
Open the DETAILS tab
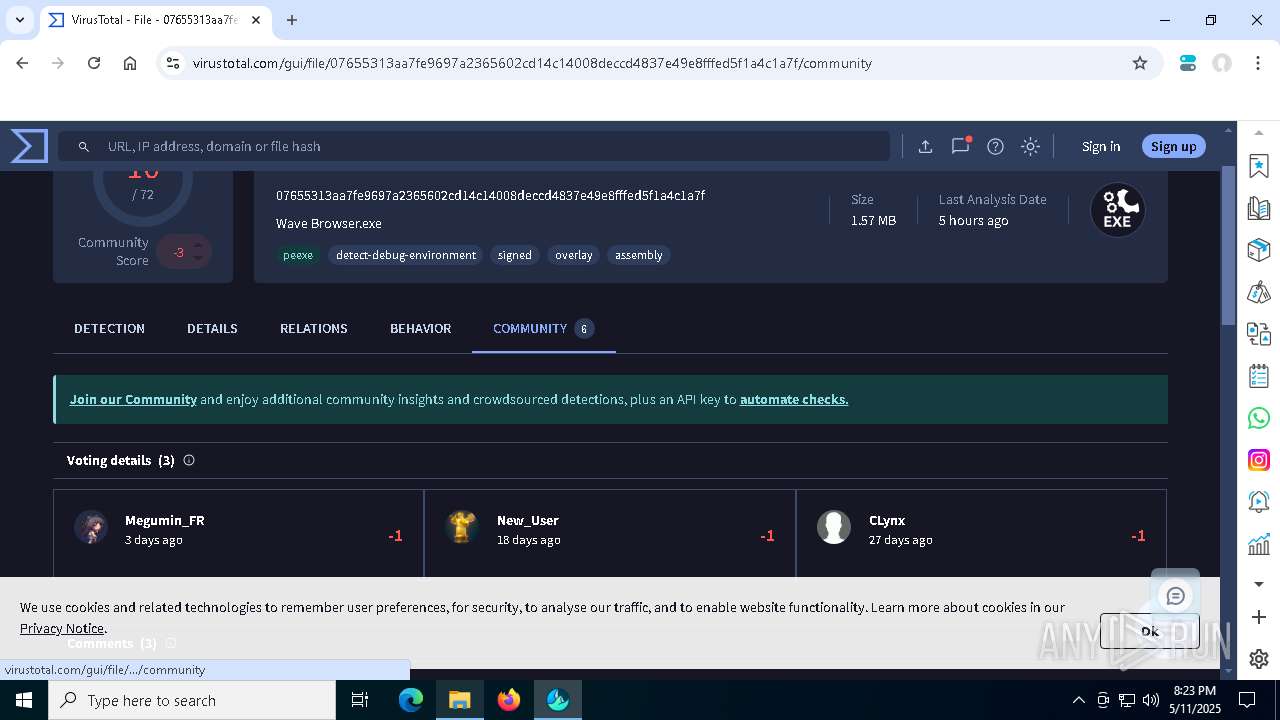(212, 328)
